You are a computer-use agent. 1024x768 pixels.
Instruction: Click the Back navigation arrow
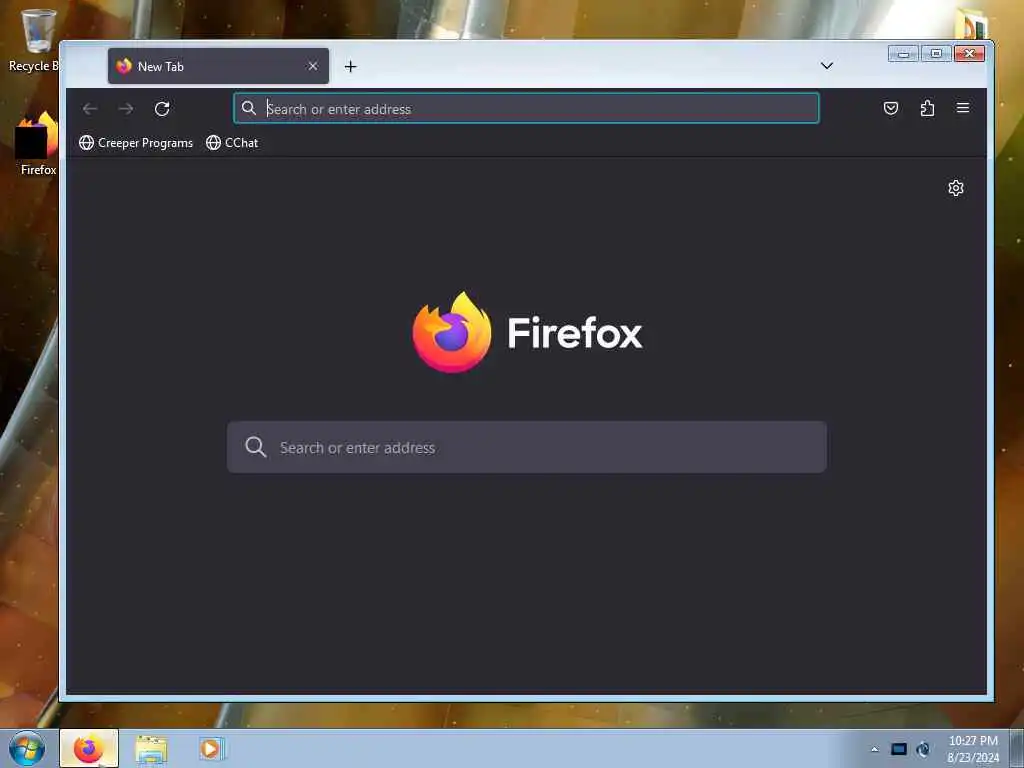click(x=90, y=108)
